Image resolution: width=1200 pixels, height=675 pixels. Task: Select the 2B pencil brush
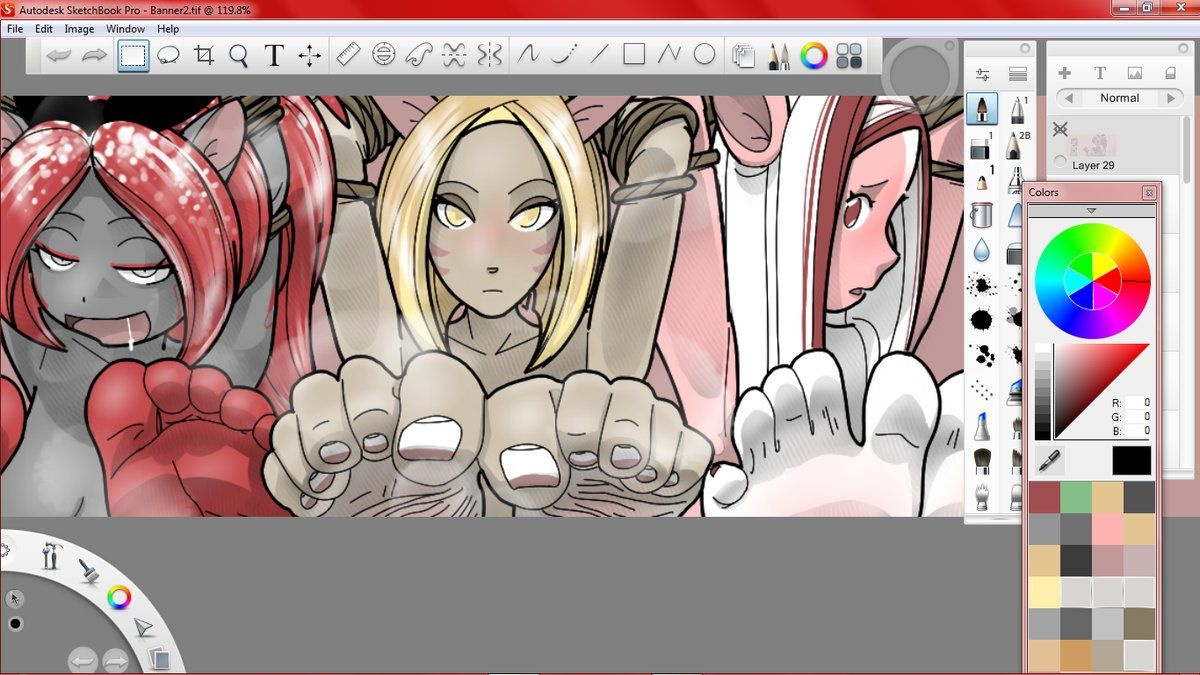click(x=1017, y=145)
